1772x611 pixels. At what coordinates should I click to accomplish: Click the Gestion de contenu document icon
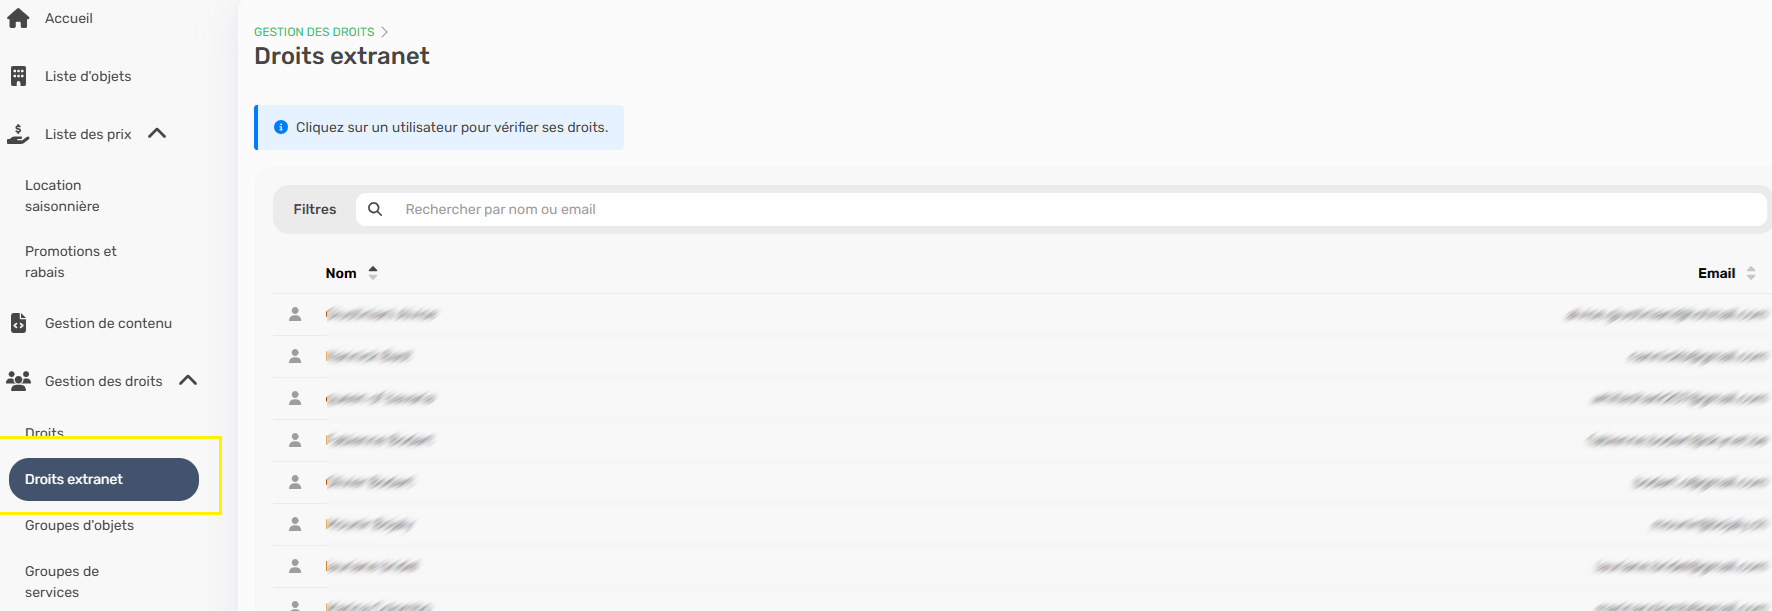pos(18,323)
